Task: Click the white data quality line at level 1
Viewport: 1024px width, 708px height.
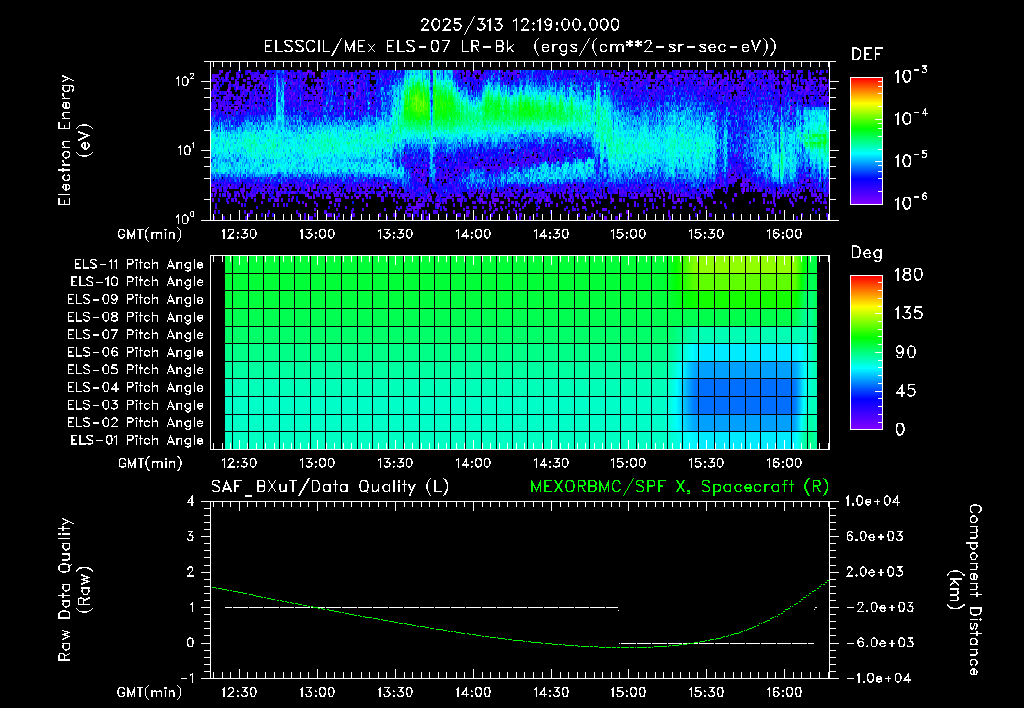Action: [422, 607]
